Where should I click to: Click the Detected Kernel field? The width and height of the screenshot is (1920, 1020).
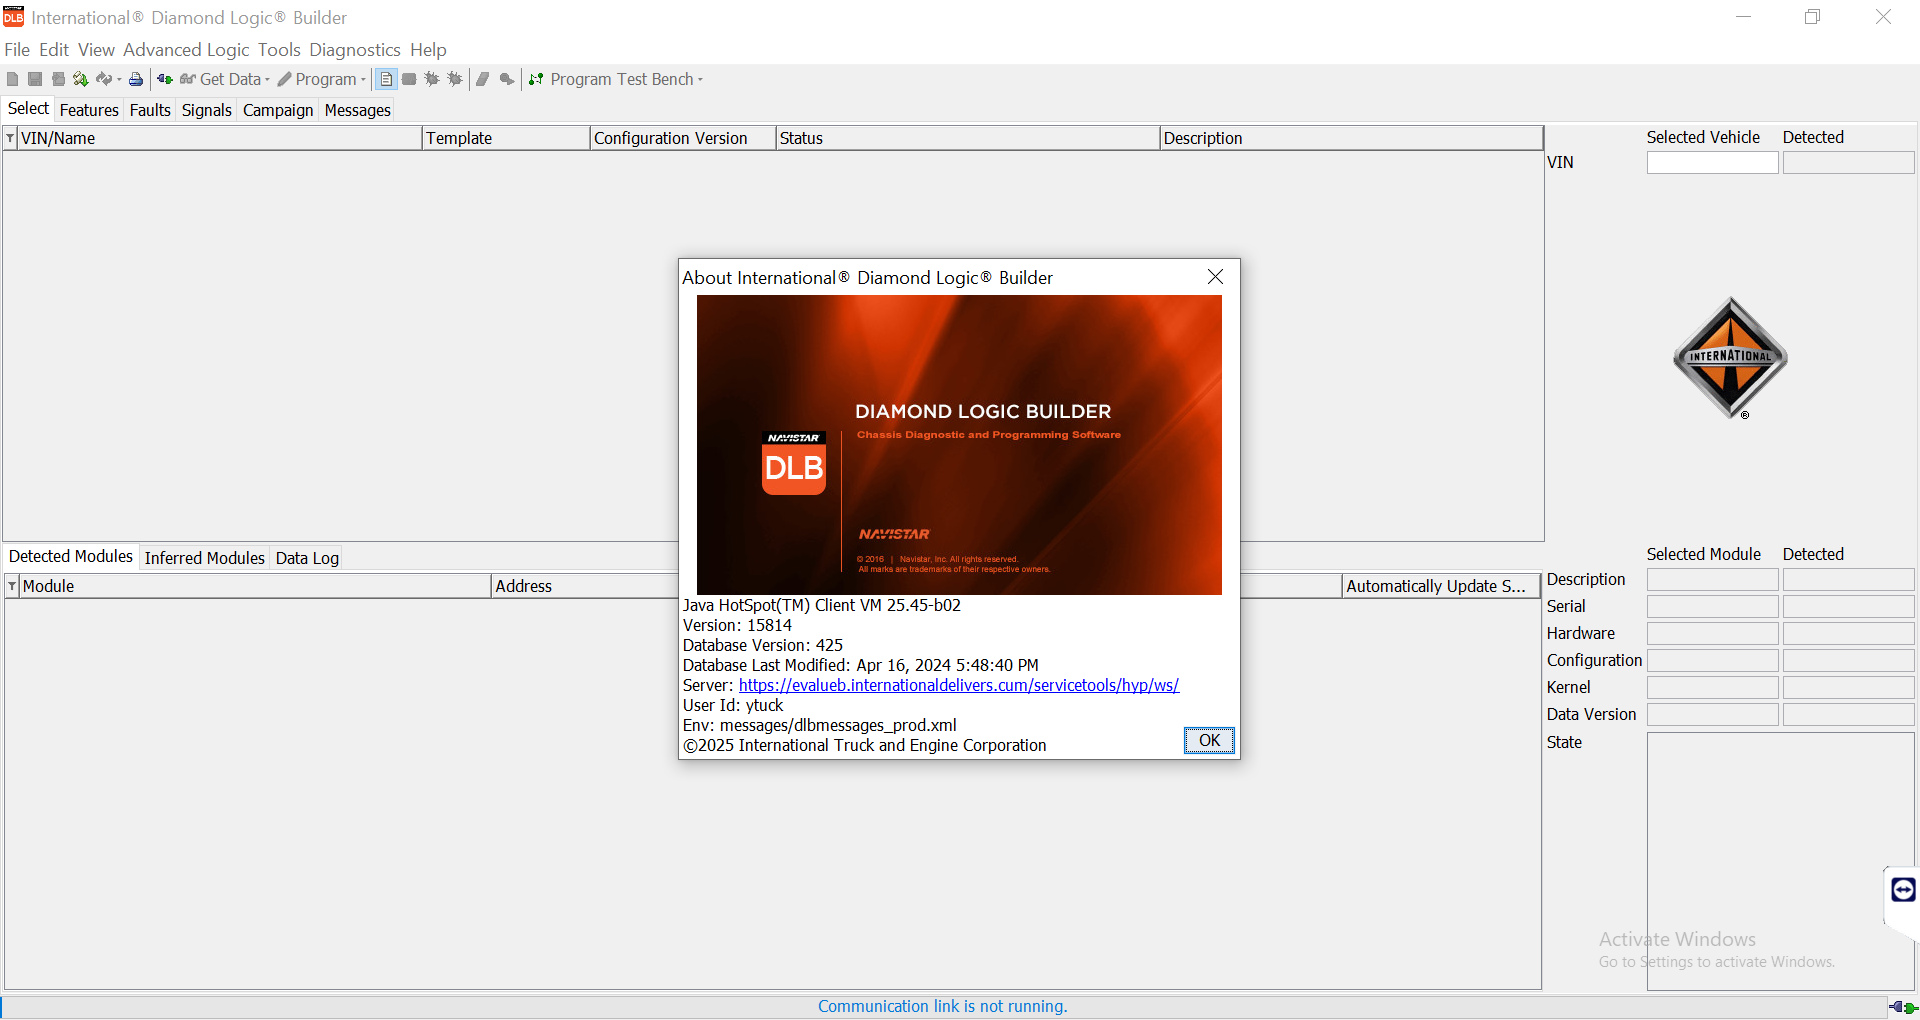tap(1848, 688)
